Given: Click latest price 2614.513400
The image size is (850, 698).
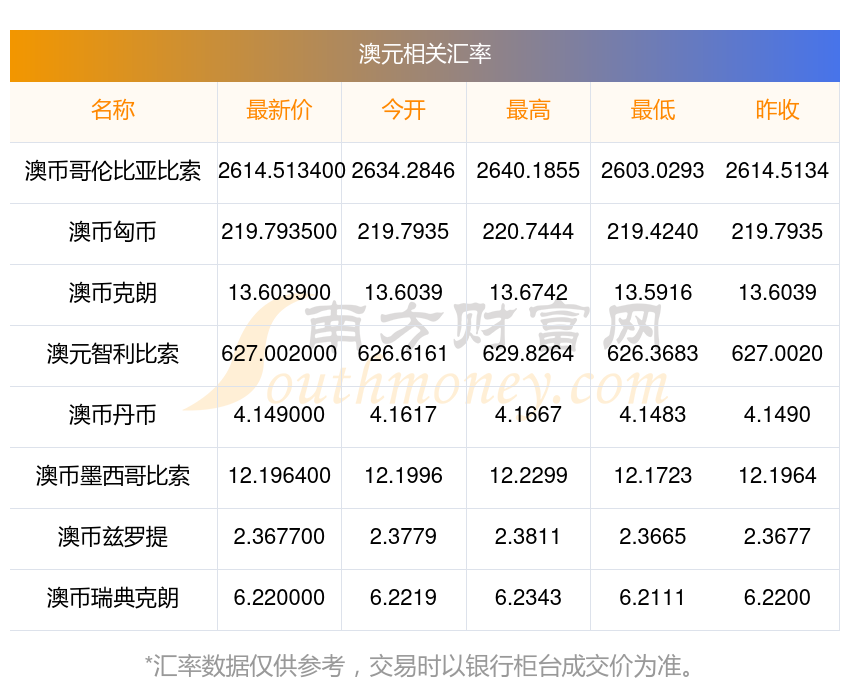Looking at the screenshot, I should coord(281,171).
